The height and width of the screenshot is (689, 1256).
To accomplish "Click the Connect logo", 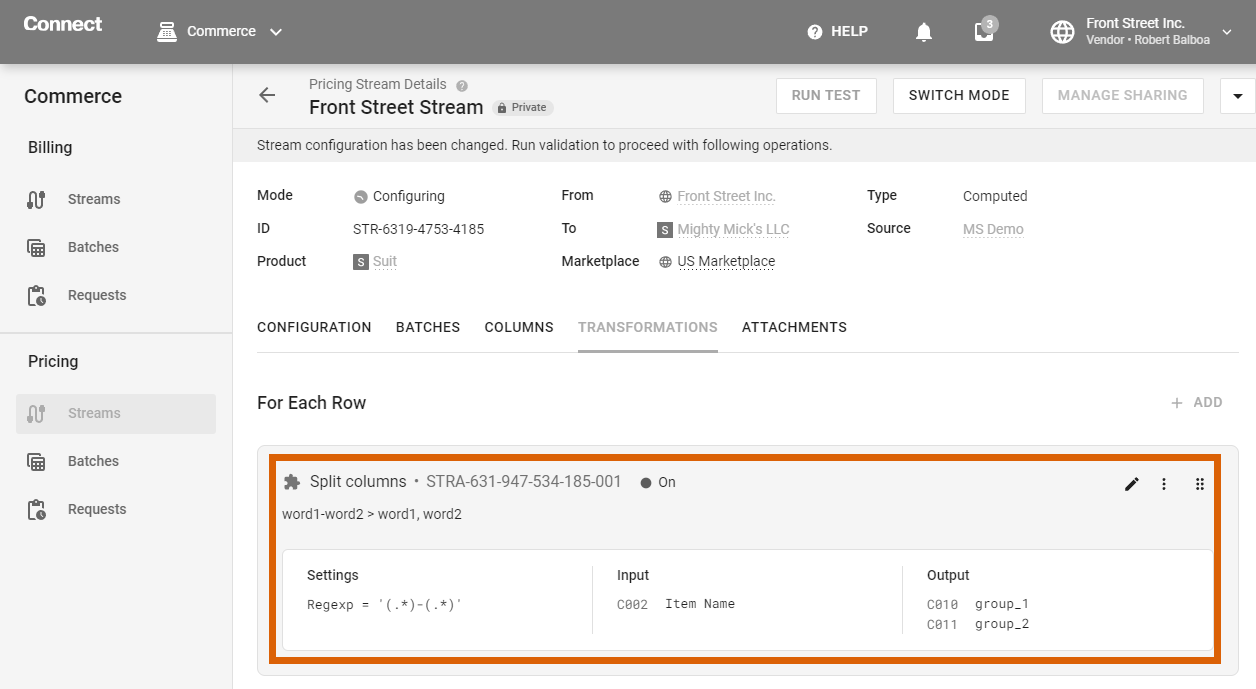I will (x=63, y=24).
